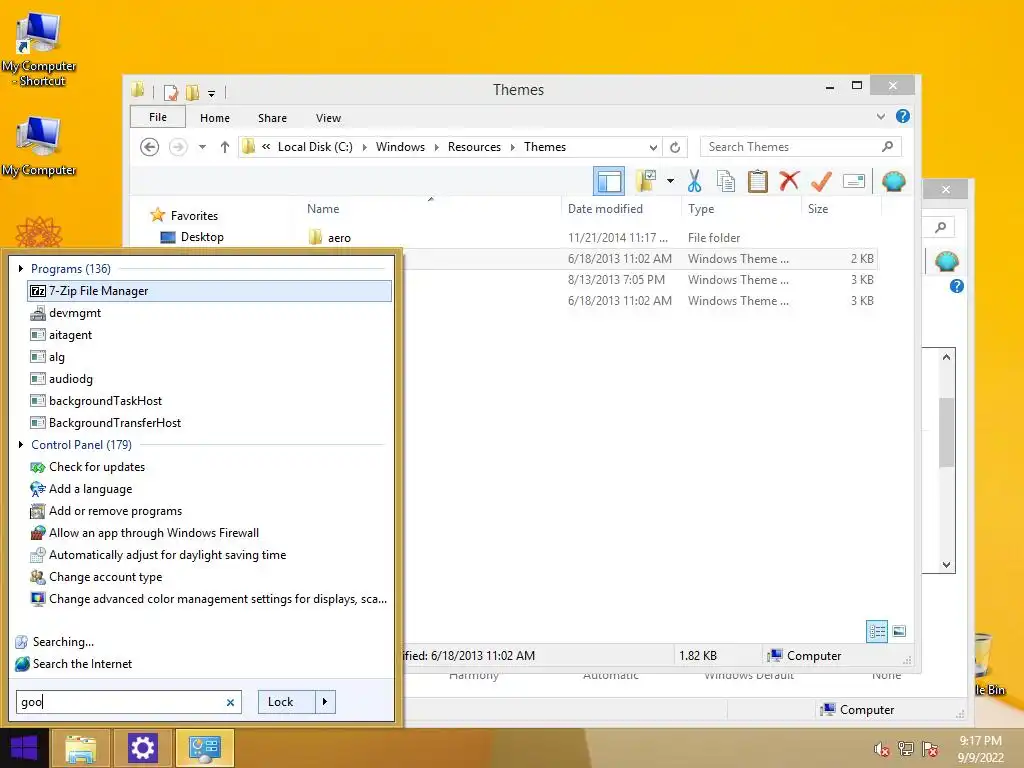This screenshot has width=1024, height=768.
Task: Click the muted volume icon in system tray
Action: point(882,749)
